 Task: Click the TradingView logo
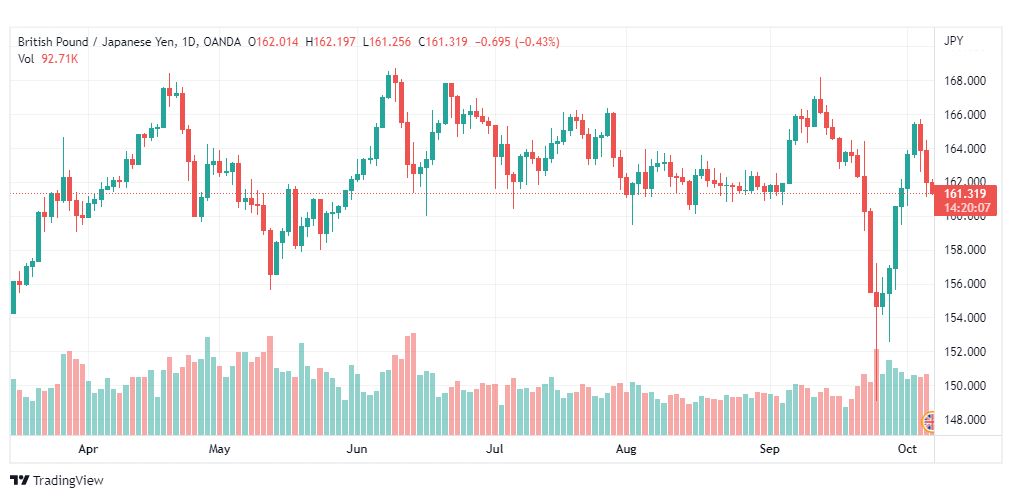point(57,481)
